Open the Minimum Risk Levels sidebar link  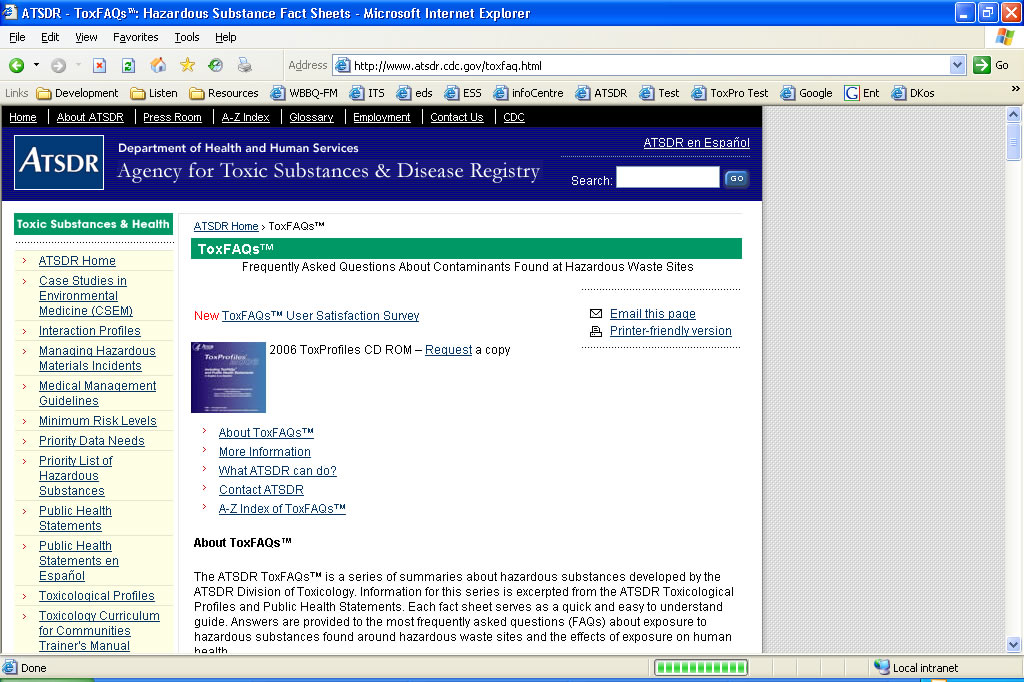coord(97,421)
